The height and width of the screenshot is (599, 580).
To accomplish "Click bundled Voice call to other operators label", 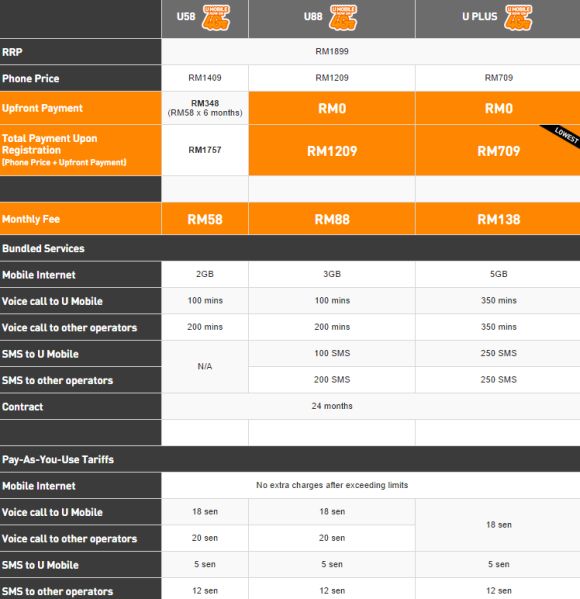I will (x=69, y=327).
